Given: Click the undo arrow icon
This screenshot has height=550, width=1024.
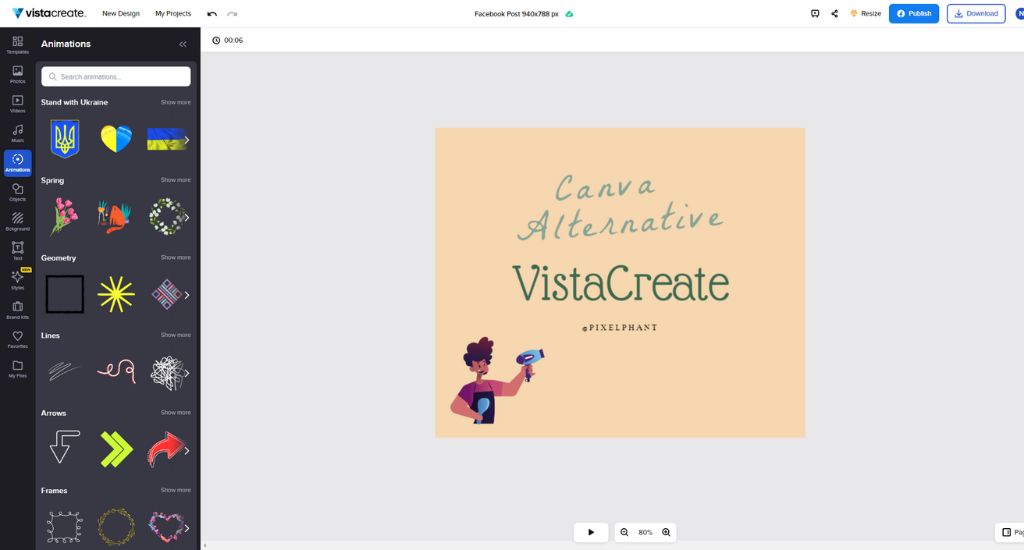Looking at the screenshot, I should pyautogui.click(x=212, y=14).
